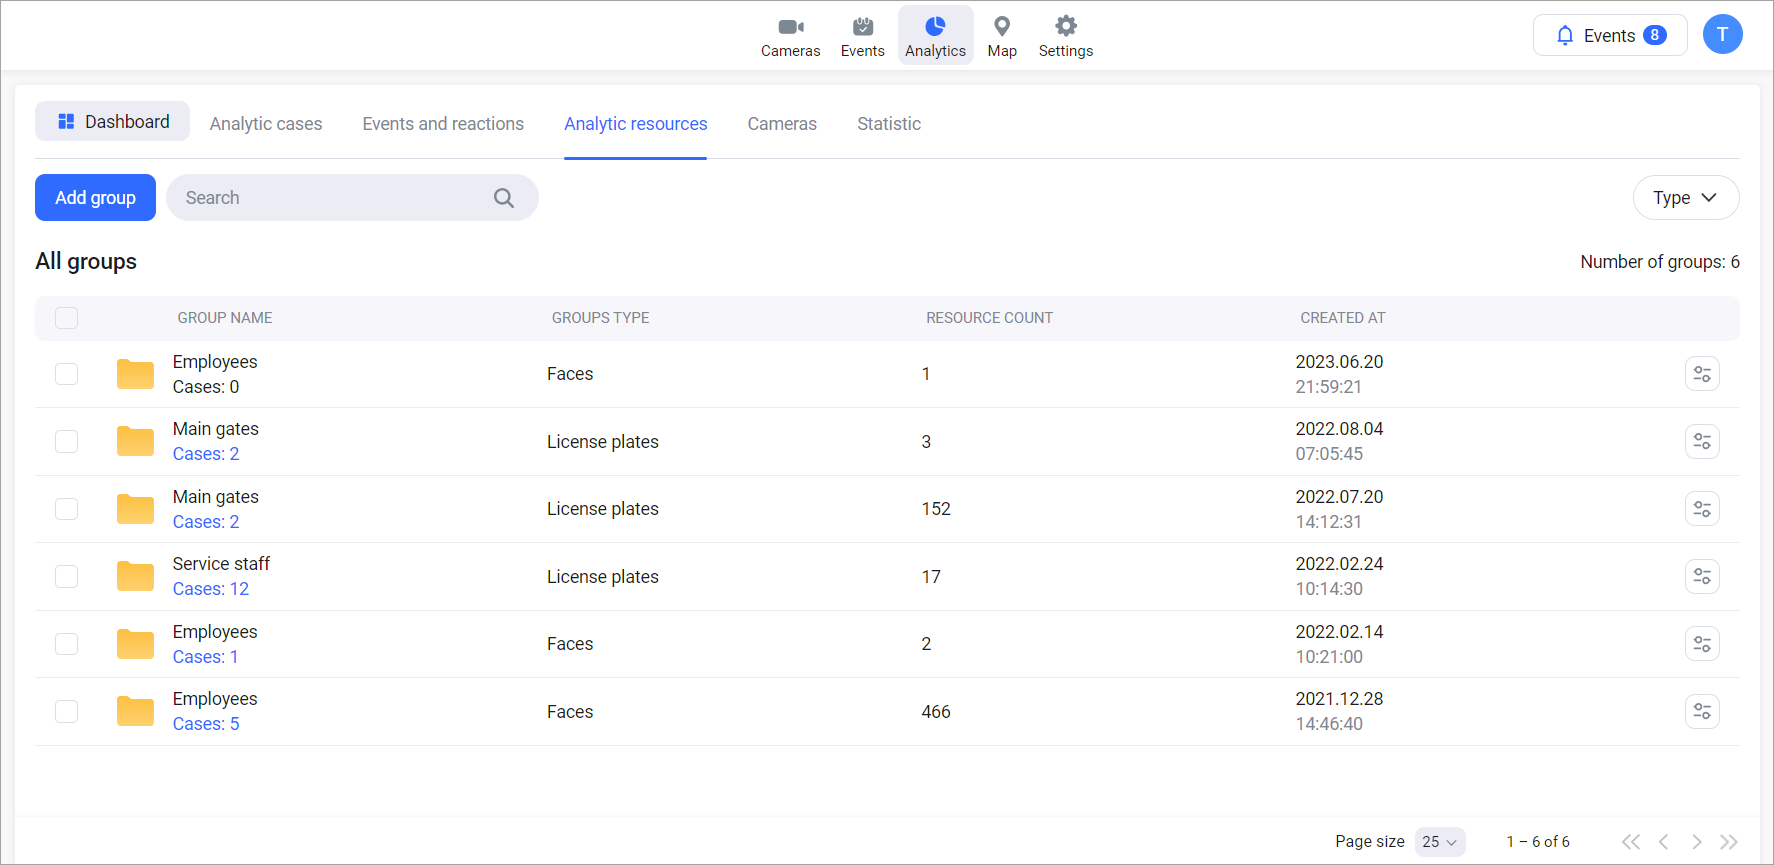The height and width of the screenshot is (865, 1774).
Task: Open the Cases: 12 link
Action: (211, 589)
